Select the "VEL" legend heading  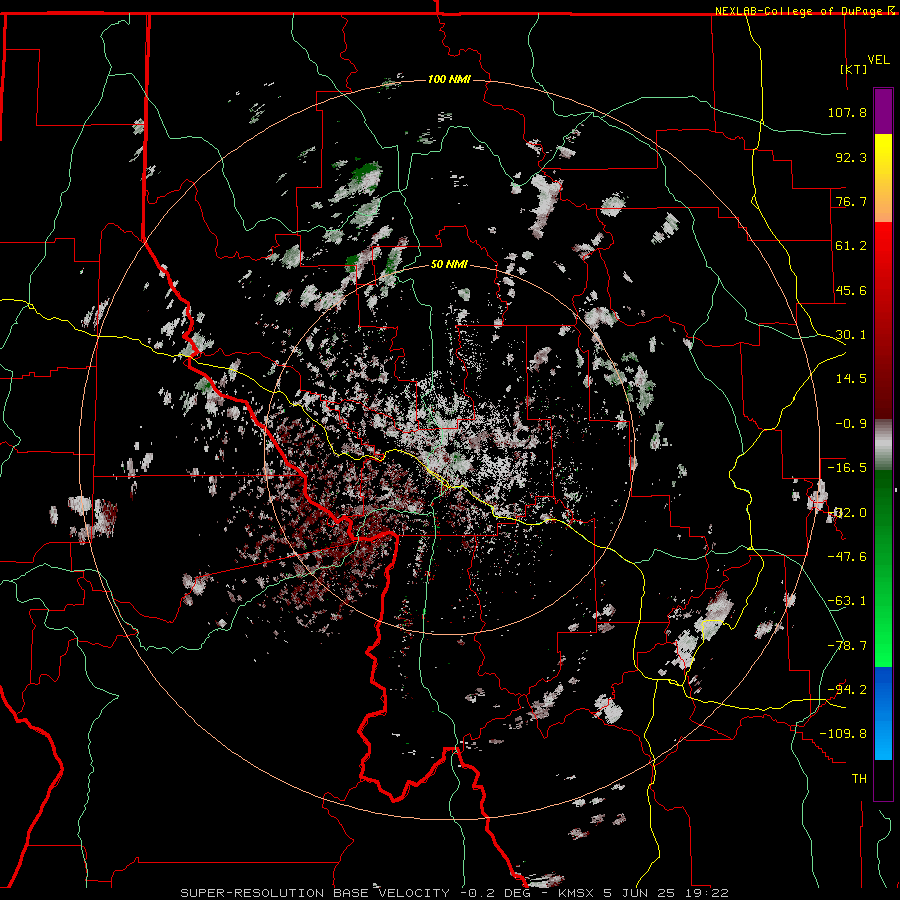pos(878,60)
